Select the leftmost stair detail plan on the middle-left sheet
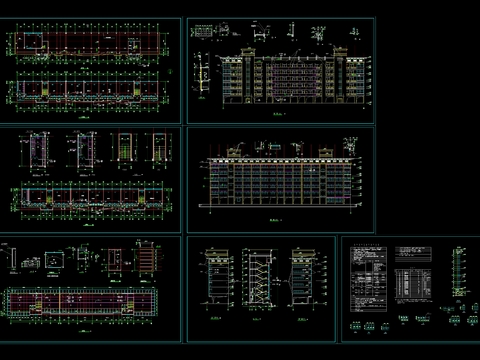This screenshot has width=480, height=360. 38,151
